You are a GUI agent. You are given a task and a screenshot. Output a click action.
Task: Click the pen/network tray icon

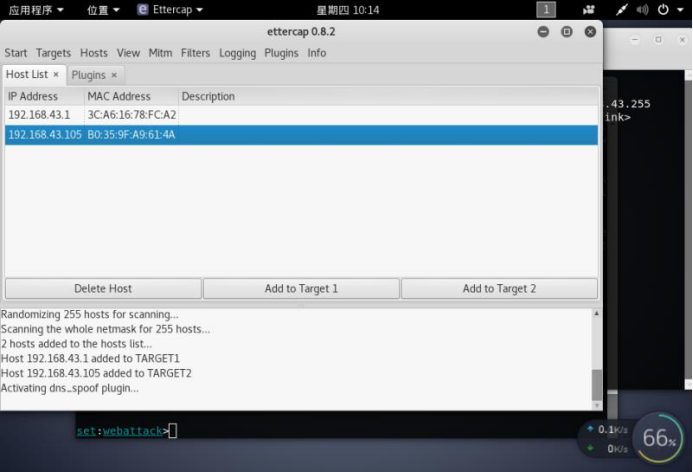(621, 10)
